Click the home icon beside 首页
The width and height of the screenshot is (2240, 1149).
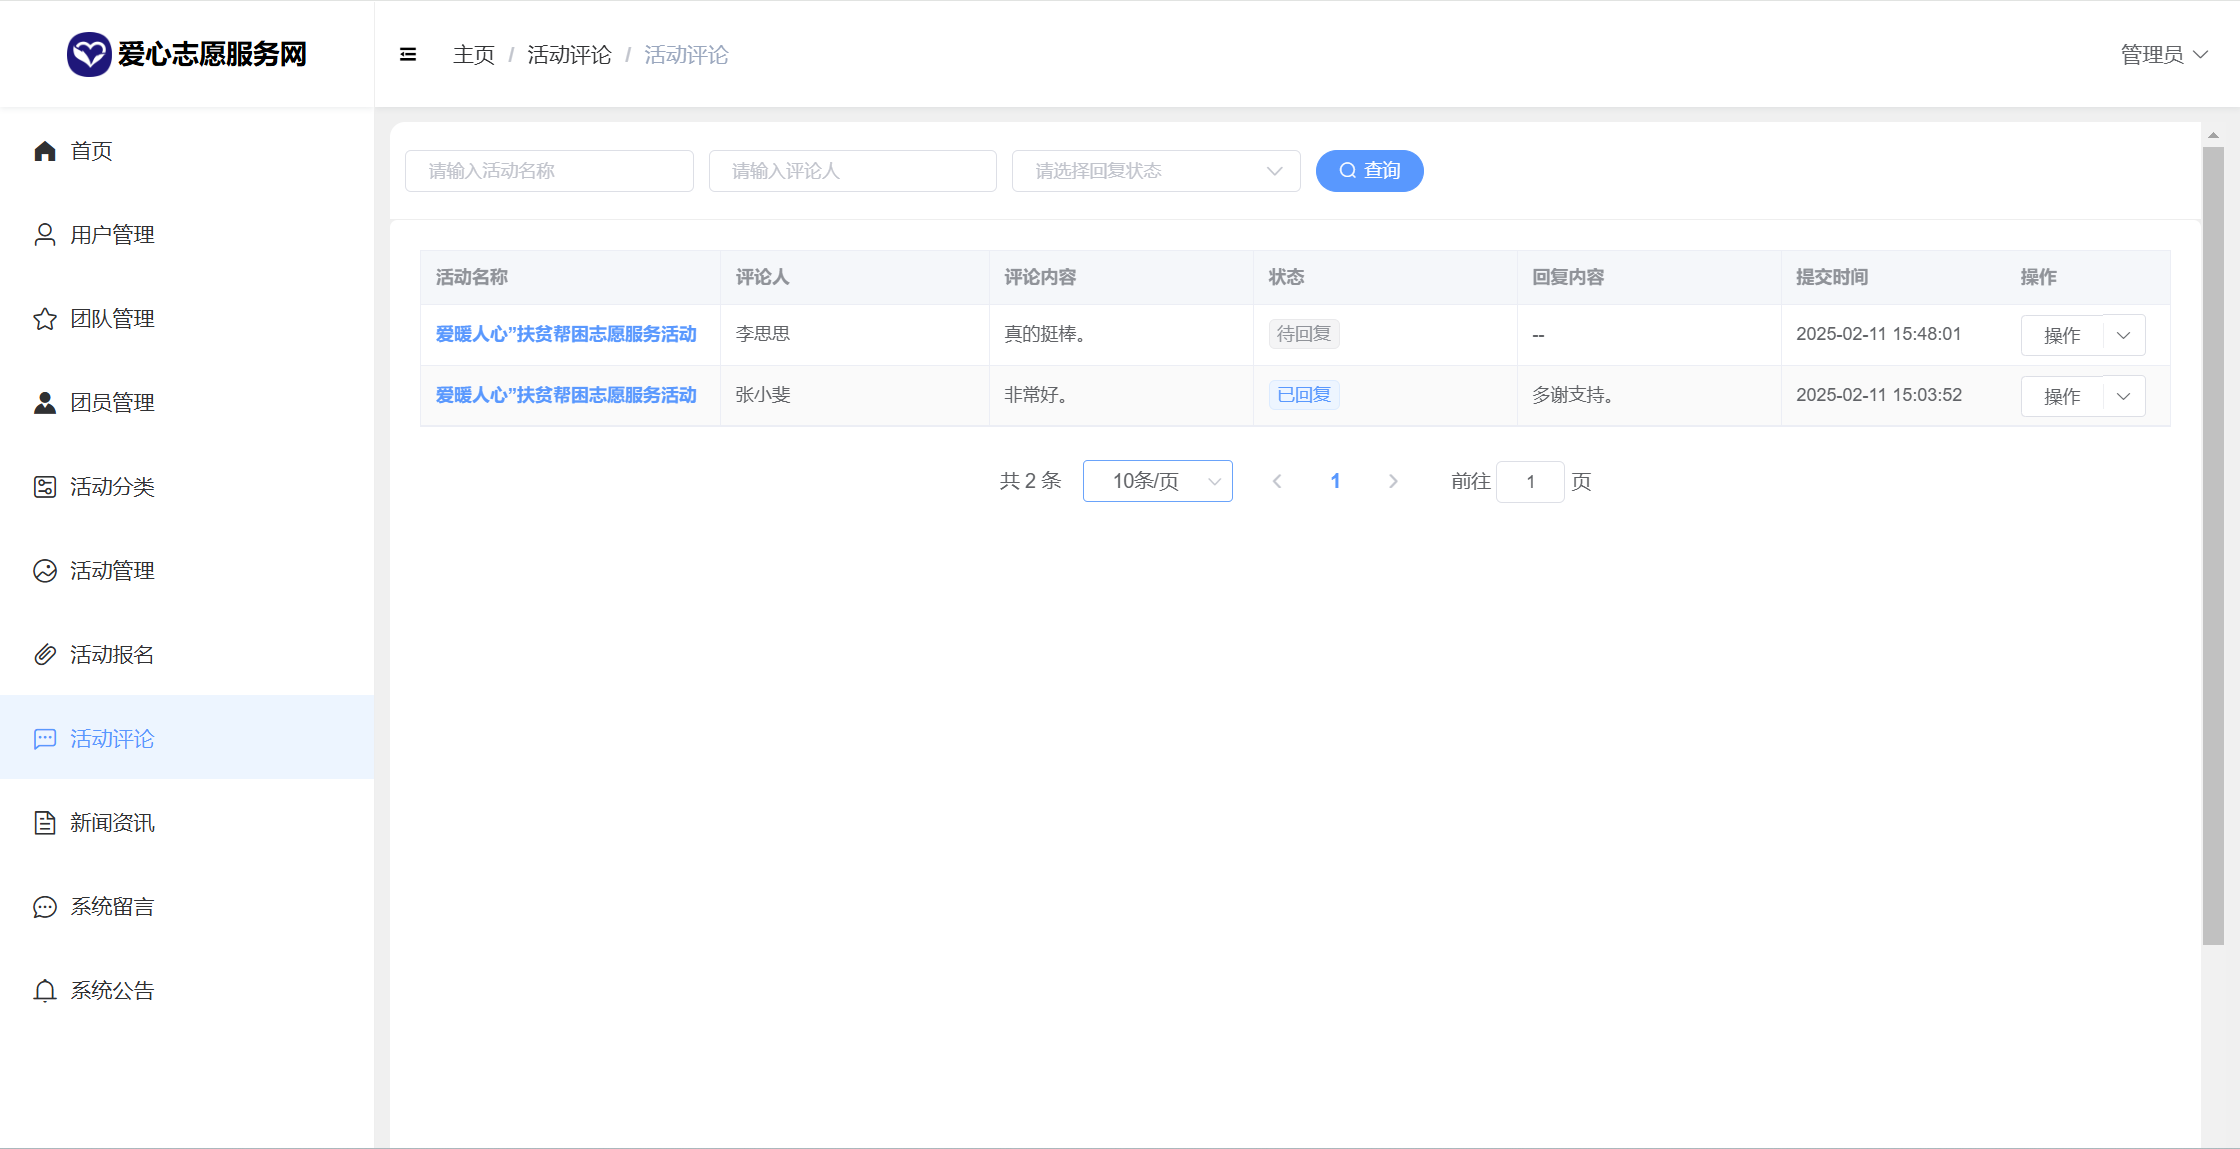pyautogui.click(x=45, y=151)
